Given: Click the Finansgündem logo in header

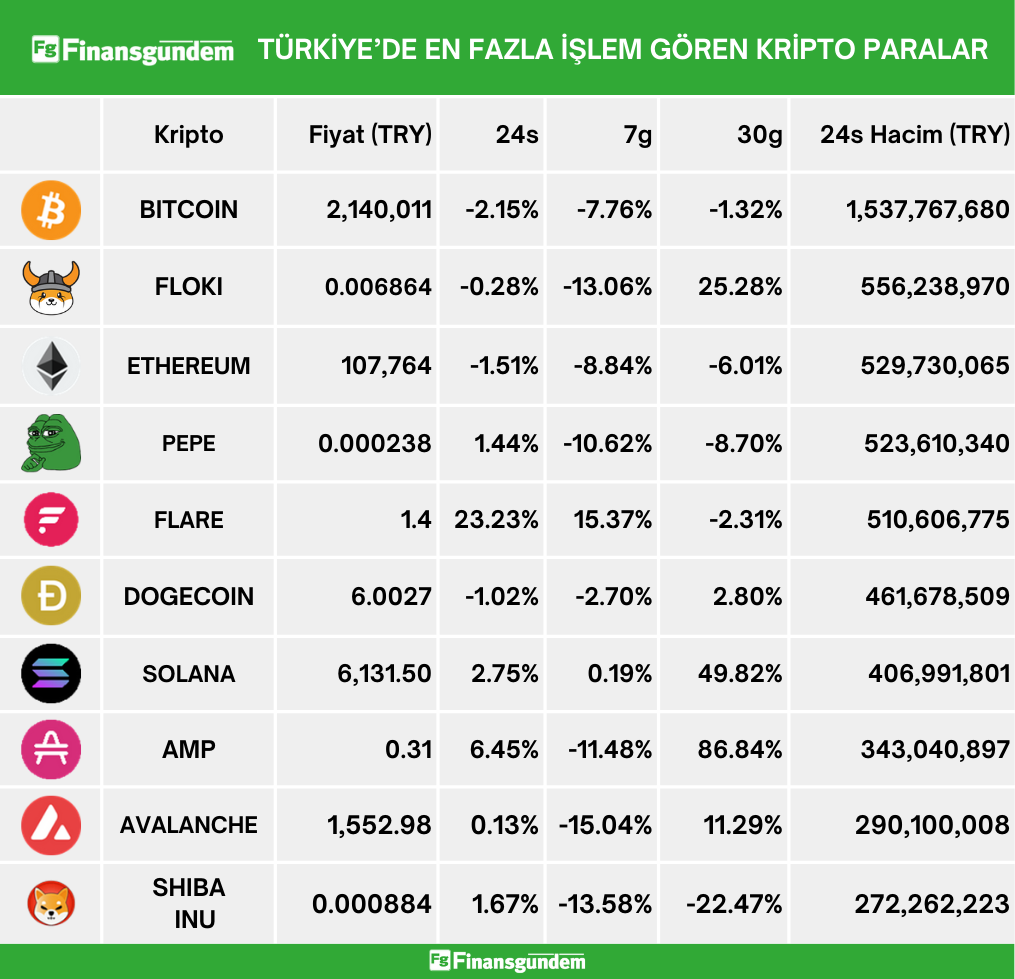Looking at the screenshot, I should 133,49.
